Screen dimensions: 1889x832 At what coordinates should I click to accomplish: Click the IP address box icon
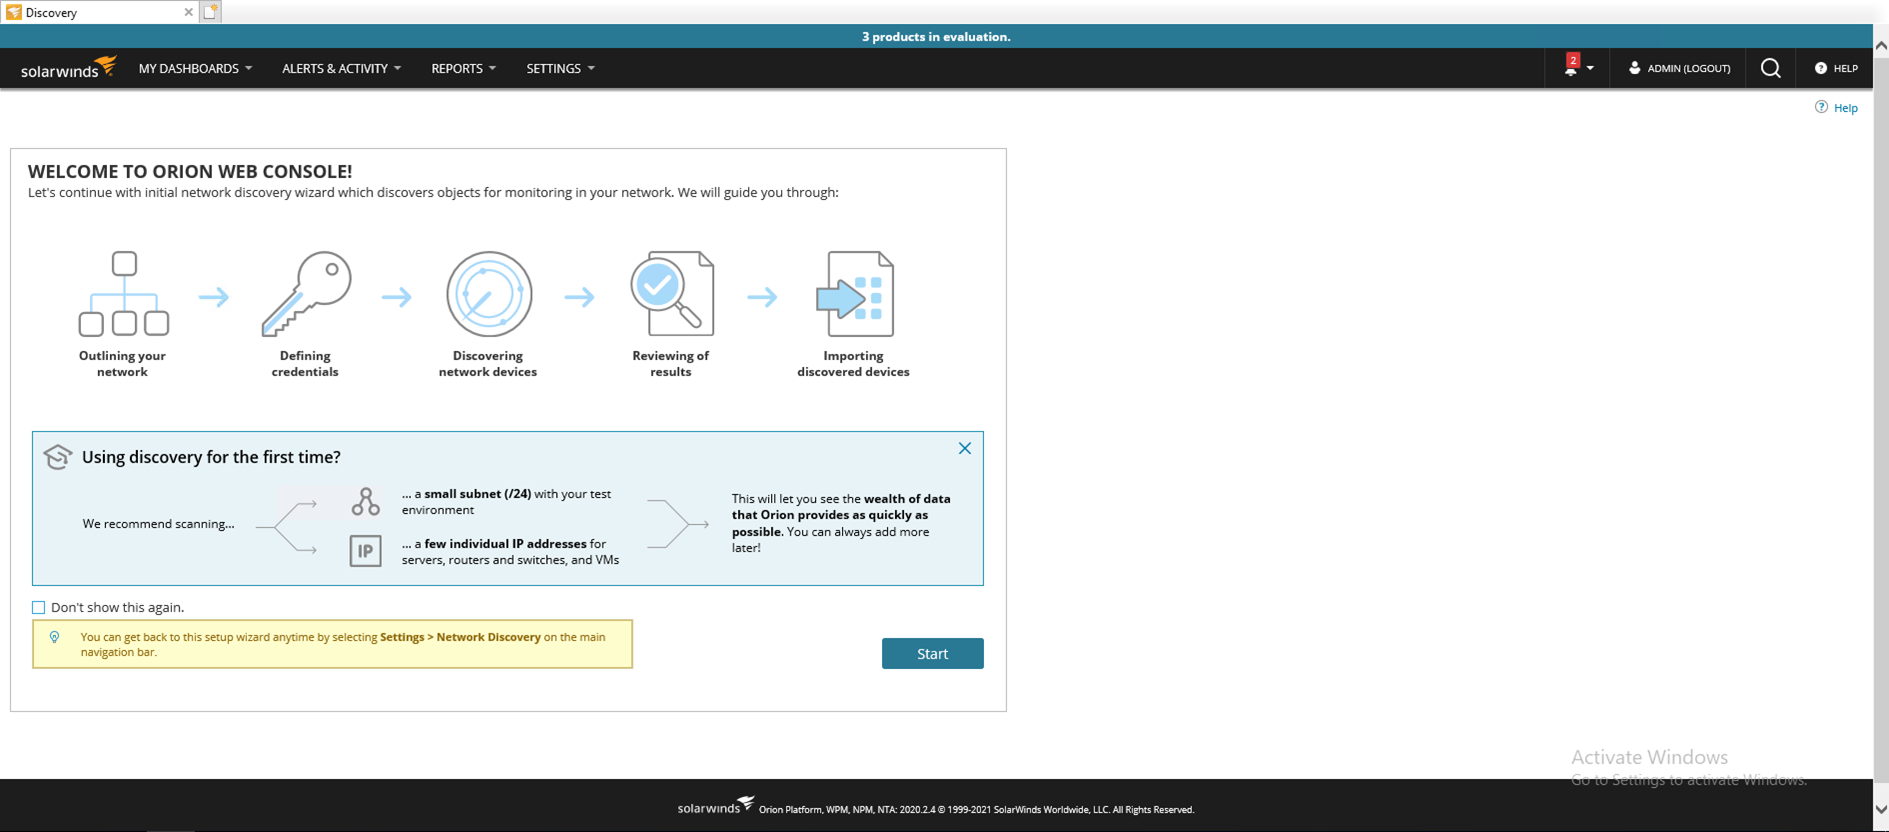click(365, 551)
